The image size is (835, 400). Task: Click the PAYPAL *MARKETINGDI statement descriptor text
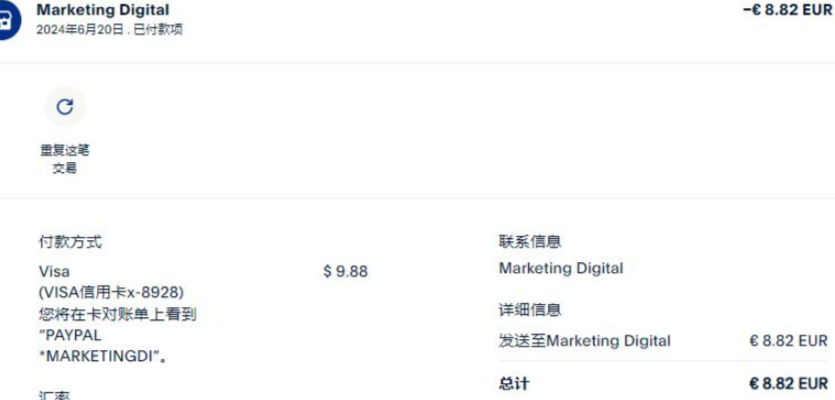pyautogui.click(x=99, y=346)
